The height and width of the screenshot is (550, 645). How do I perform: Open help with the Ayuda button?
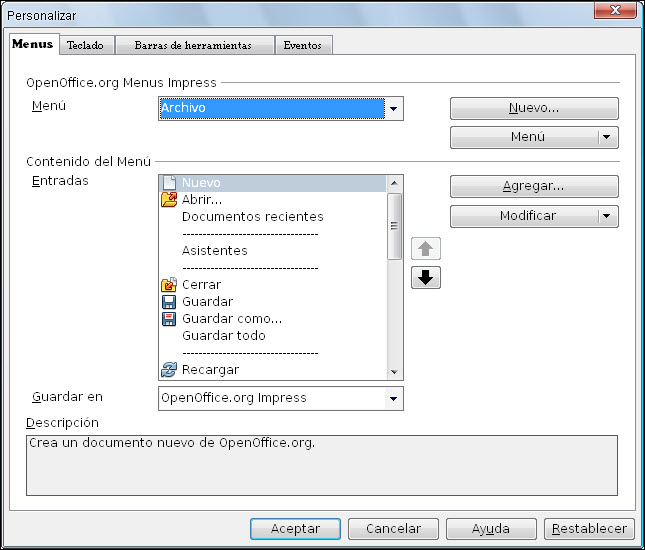(491, 529)
